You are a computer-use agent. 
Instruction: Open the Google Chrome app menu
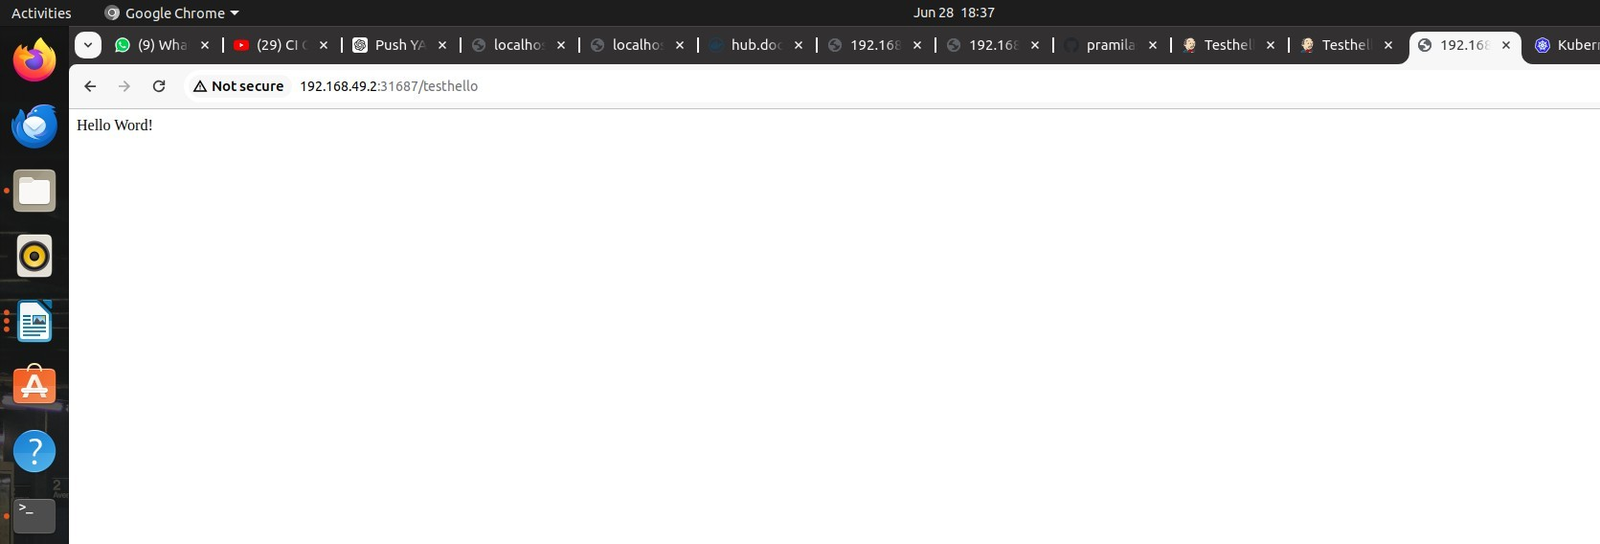172,13
